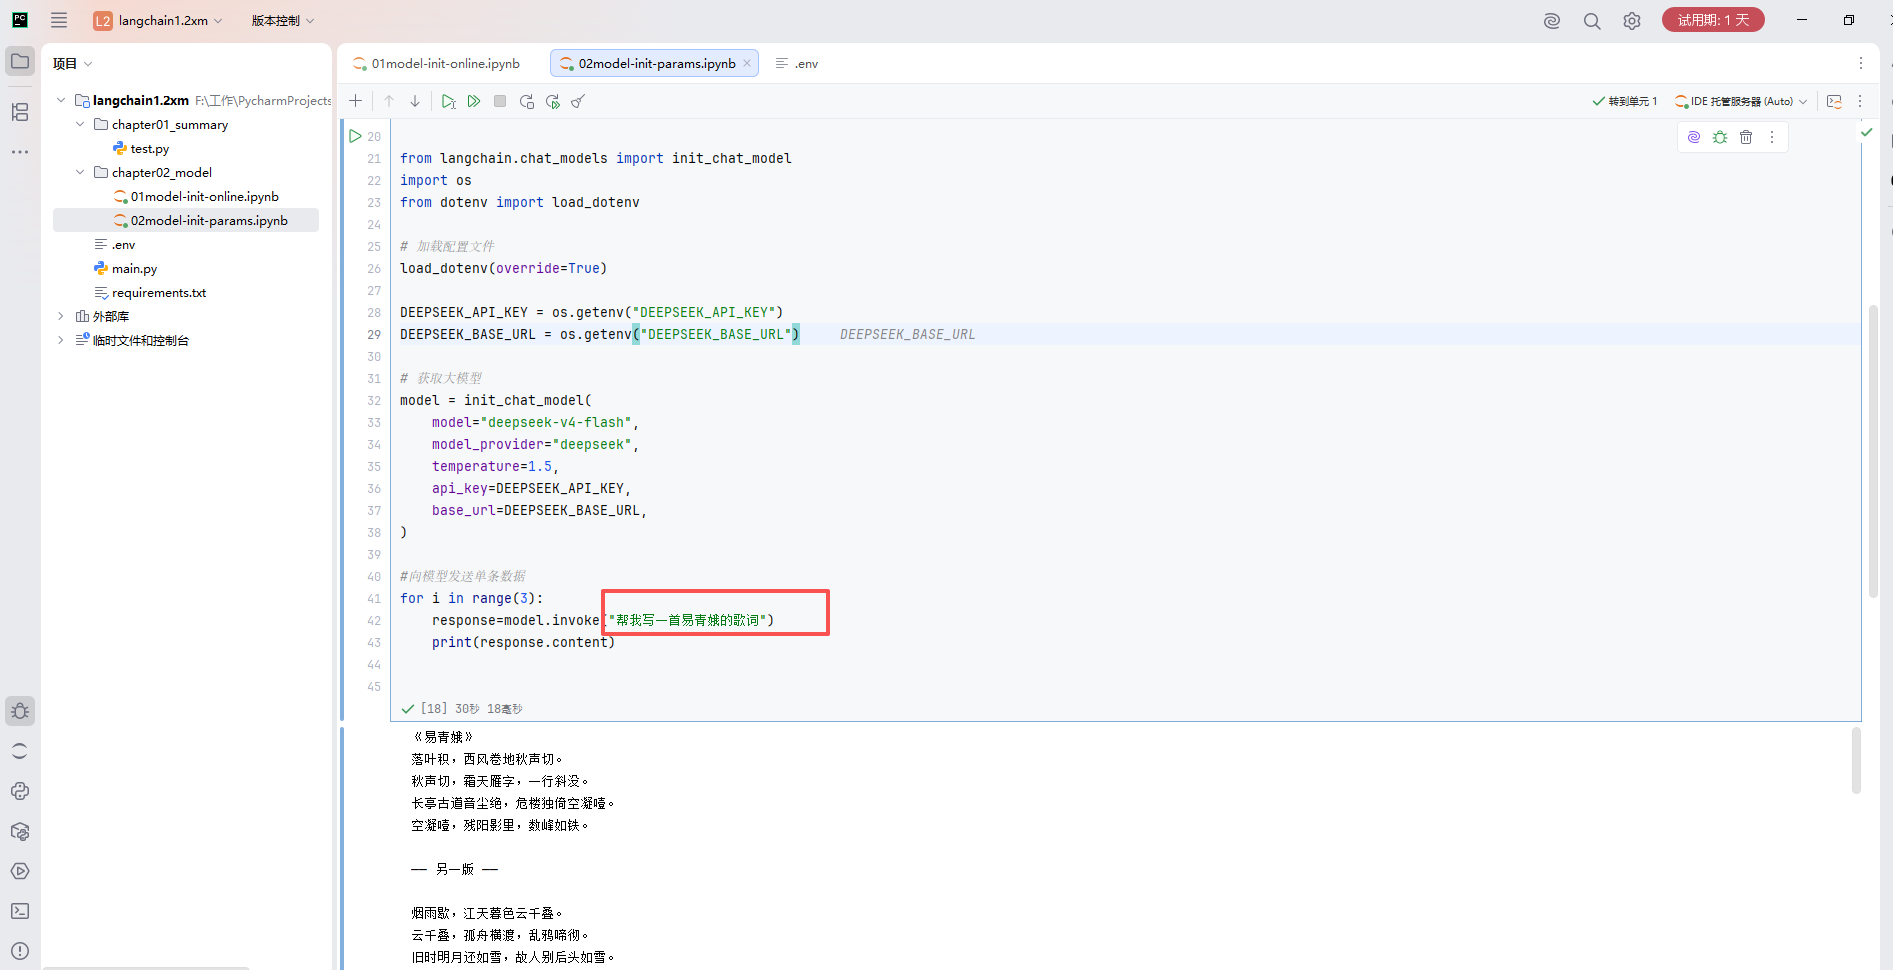Run cell 20 from the gutter play icon
1893x970 pixels.
(x=355, y=136)
